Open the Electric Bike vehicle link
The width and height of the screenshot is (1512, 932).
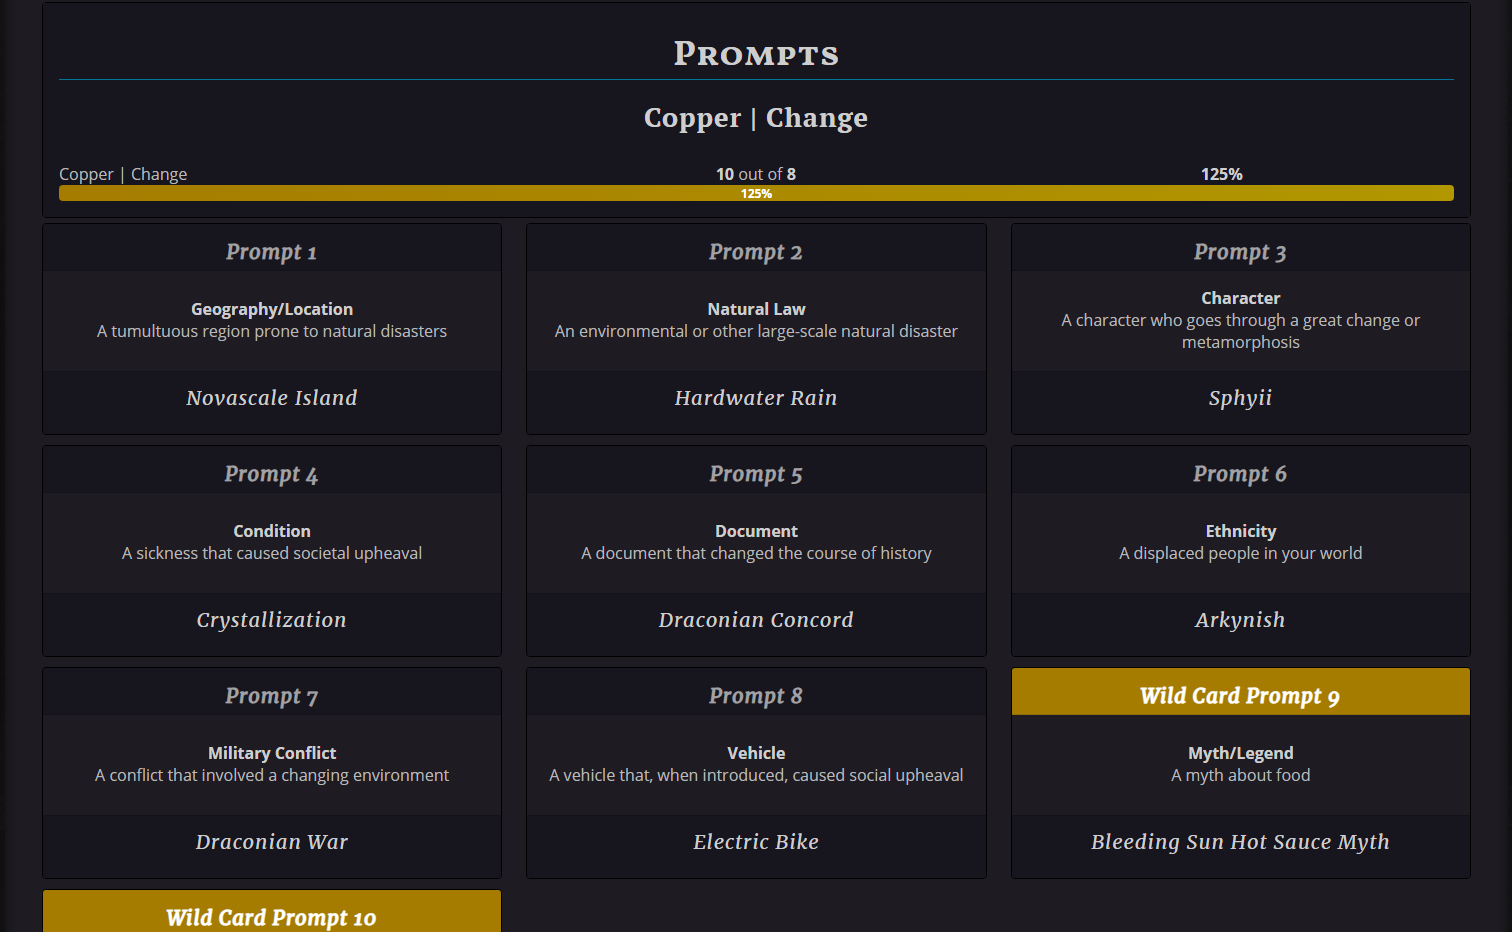click(x=756, y=842)
